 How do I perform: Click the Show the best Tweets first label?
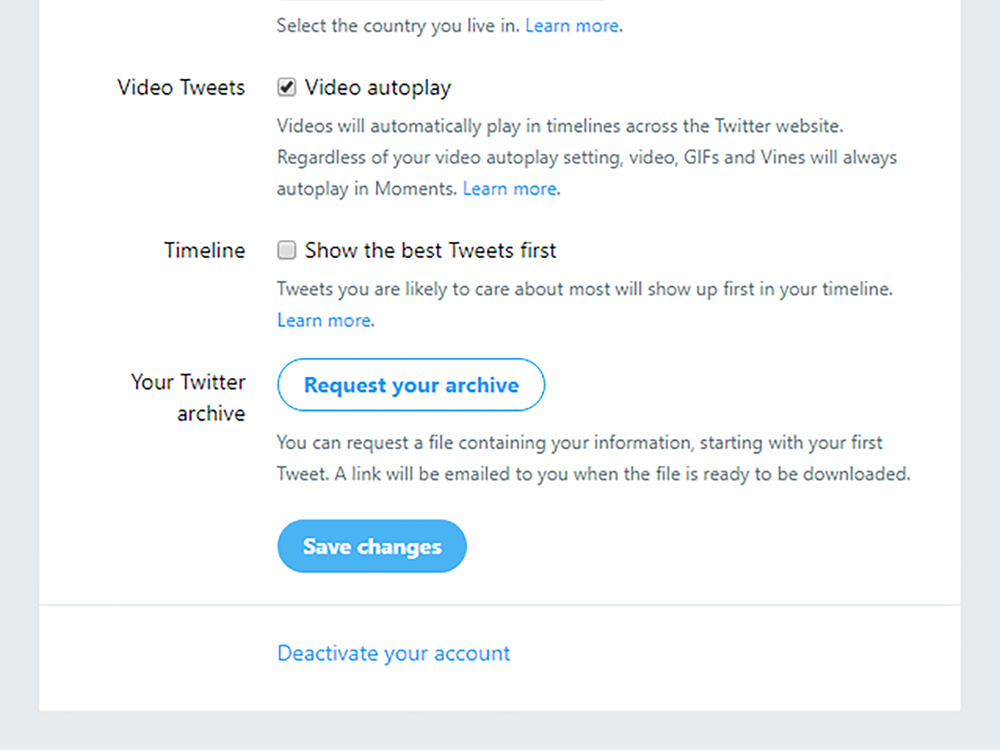click(x=430, y=251)
